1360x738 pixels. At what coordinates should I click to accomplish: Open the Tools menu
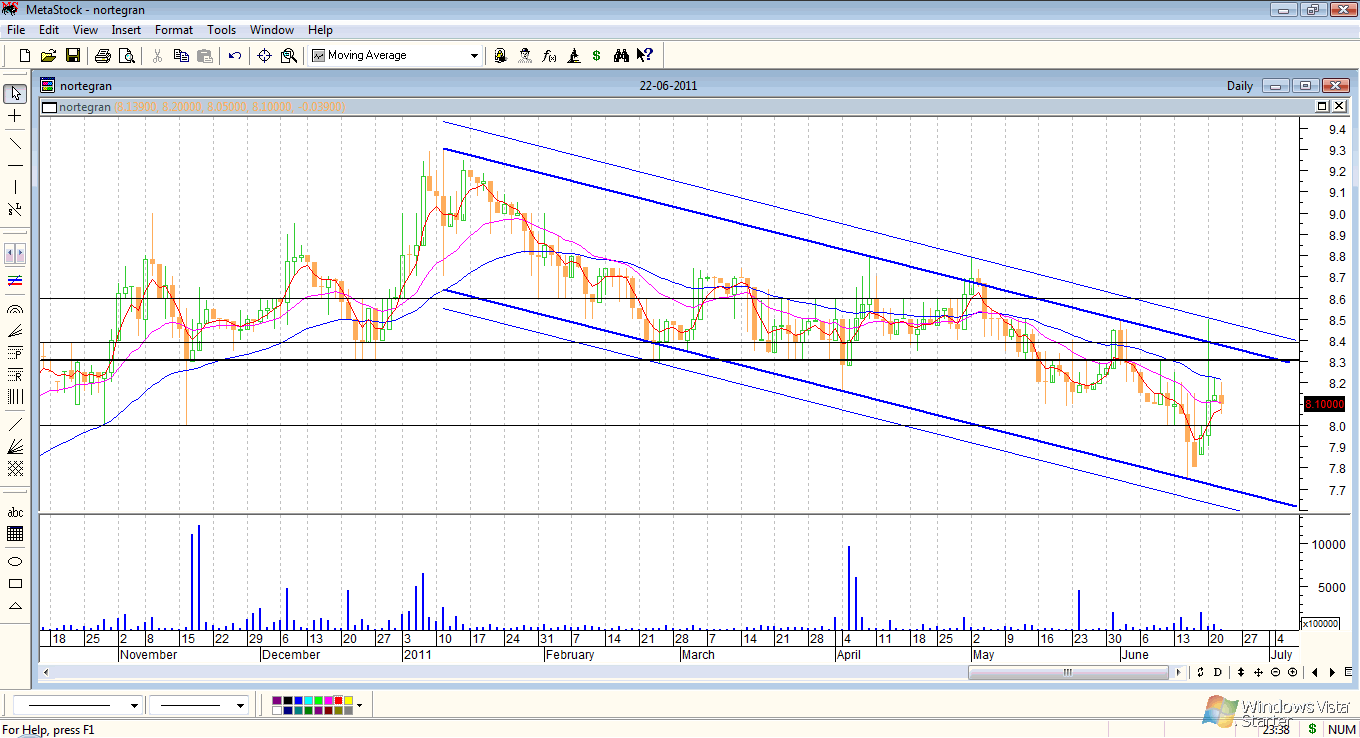click(221, 30)
